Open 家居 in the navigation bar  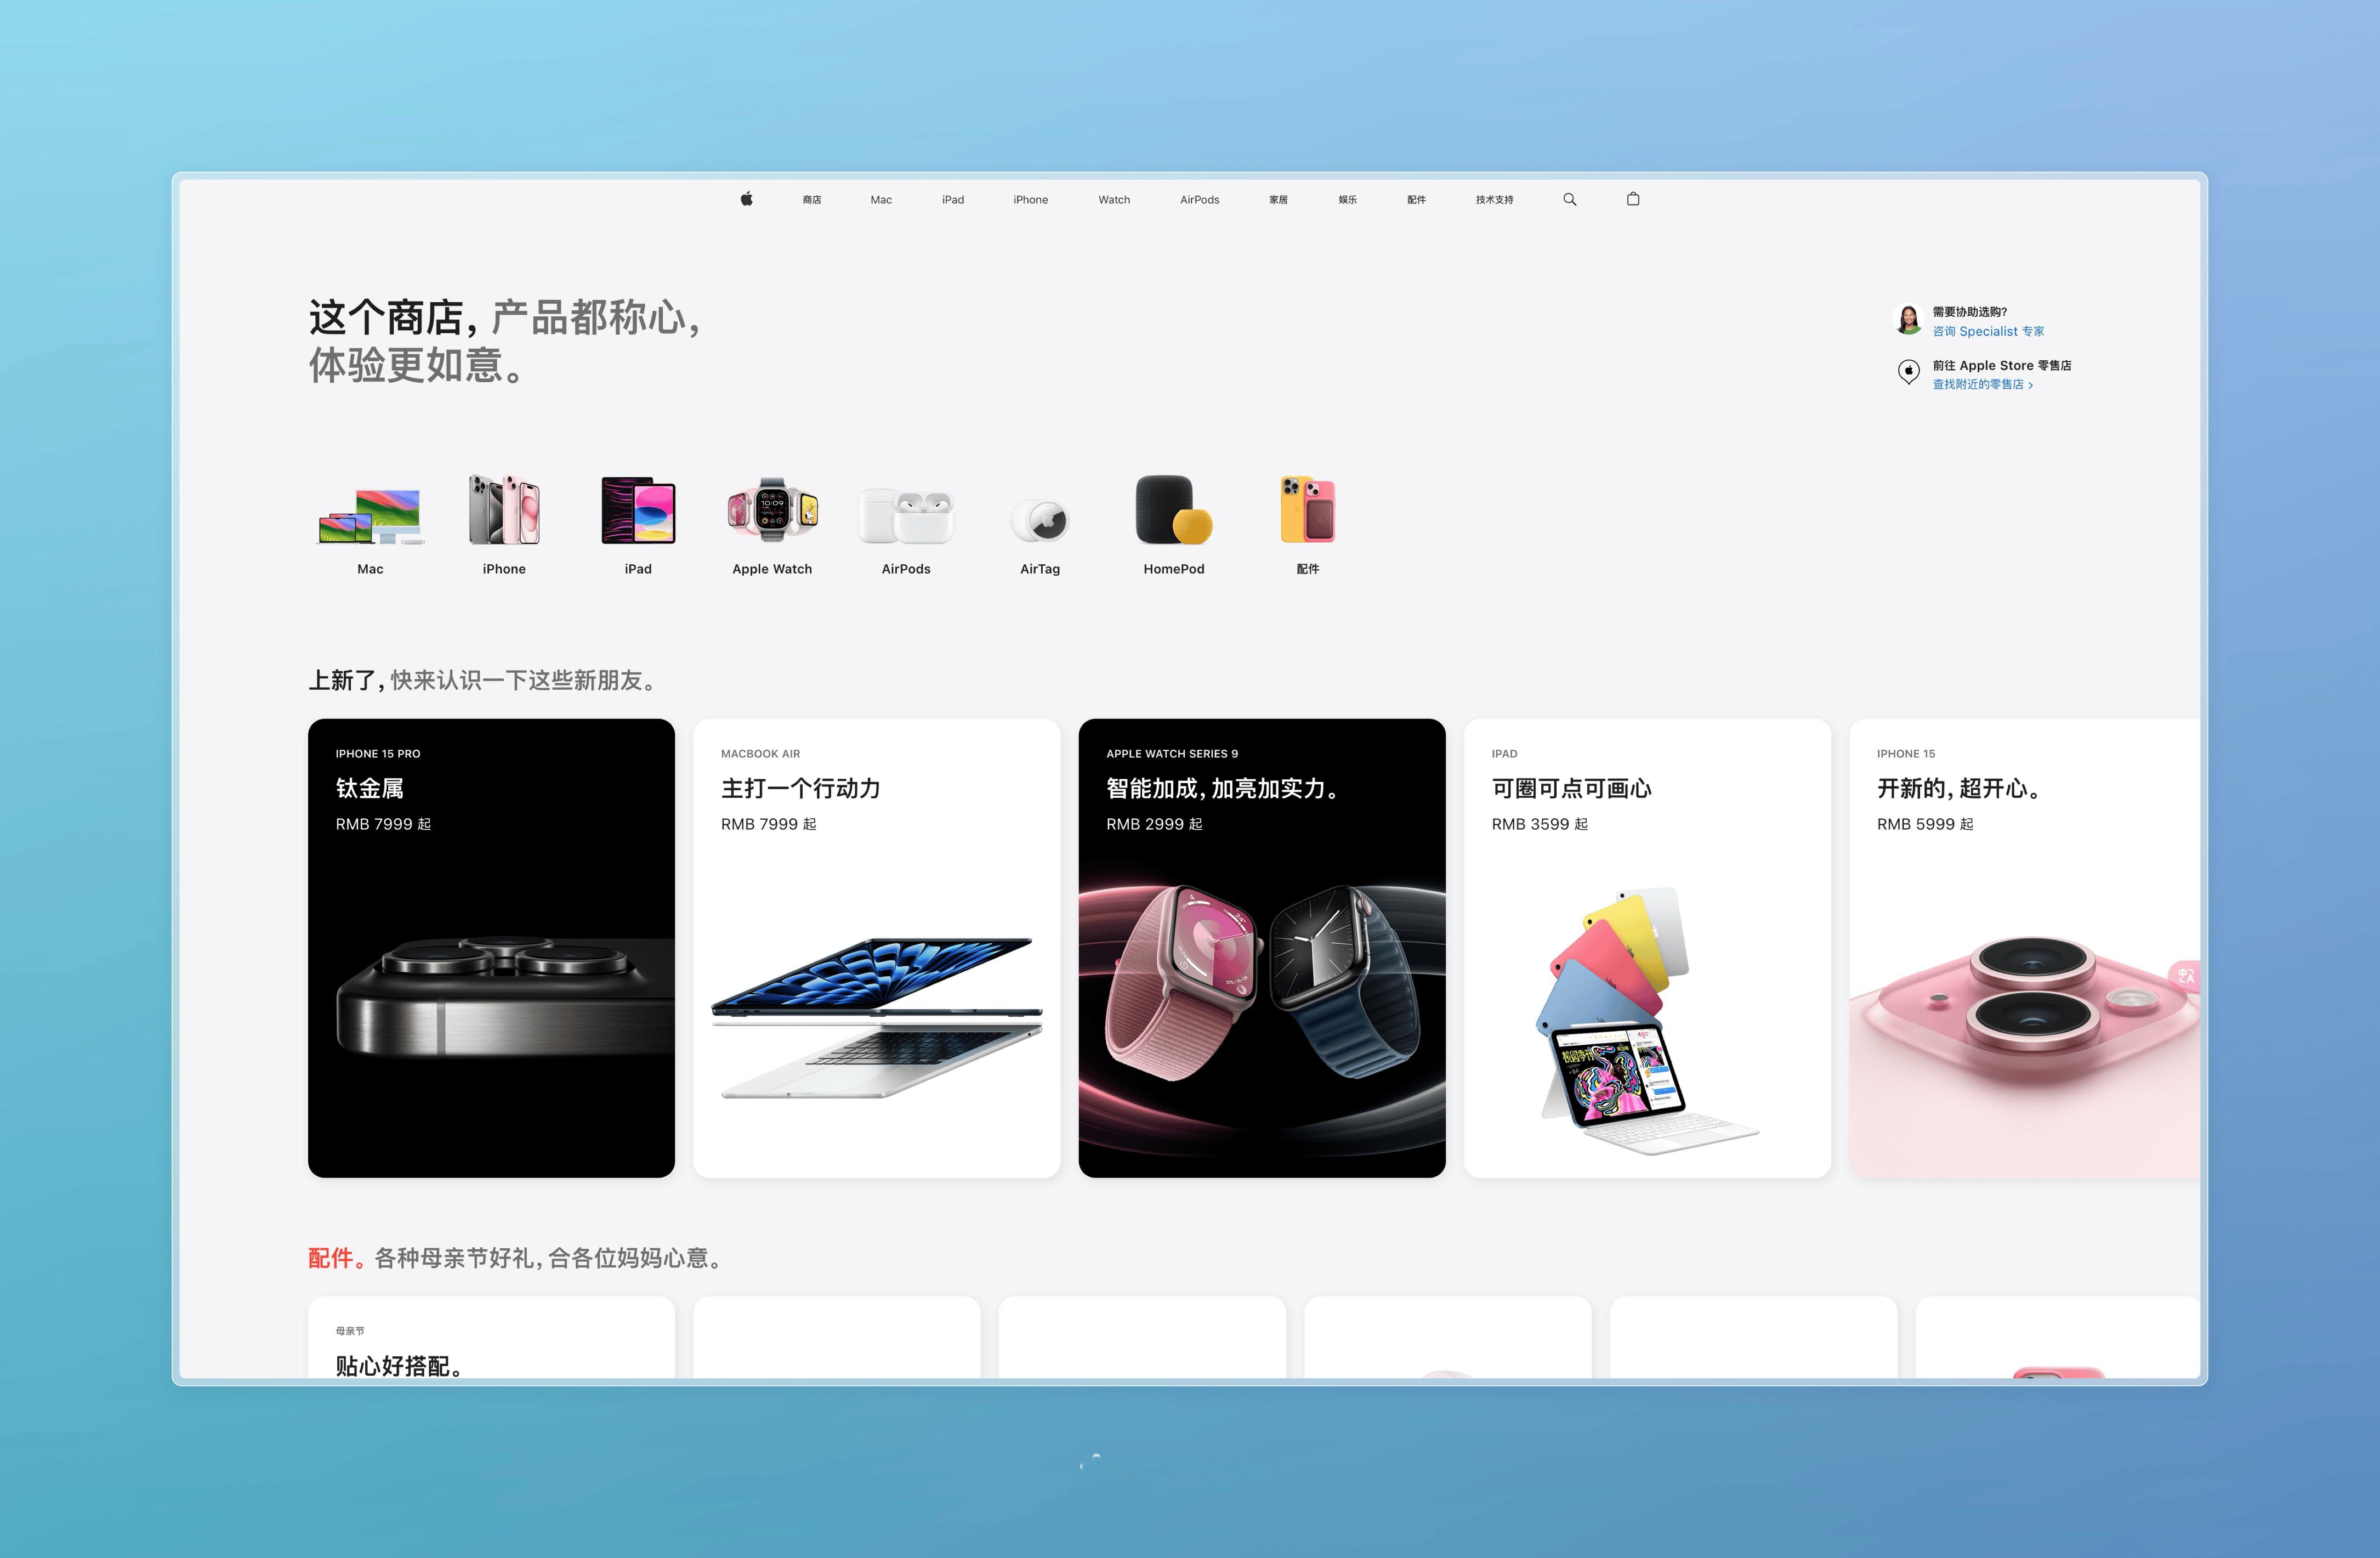pos(1278,200)
